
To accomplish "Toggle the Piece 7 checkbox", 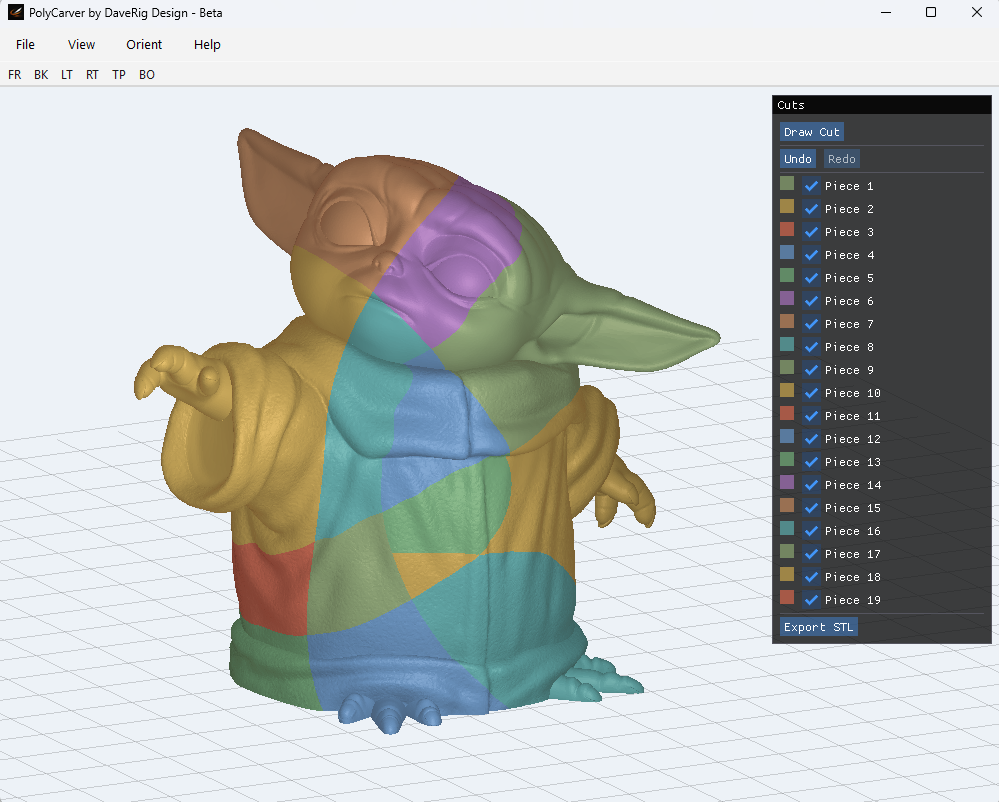I will tap(811, 324).
